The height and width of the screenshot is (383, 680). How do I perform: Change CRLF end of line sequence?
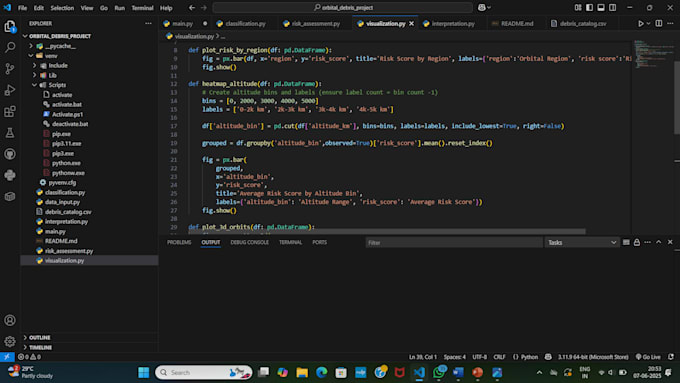(x=499, y=357)
